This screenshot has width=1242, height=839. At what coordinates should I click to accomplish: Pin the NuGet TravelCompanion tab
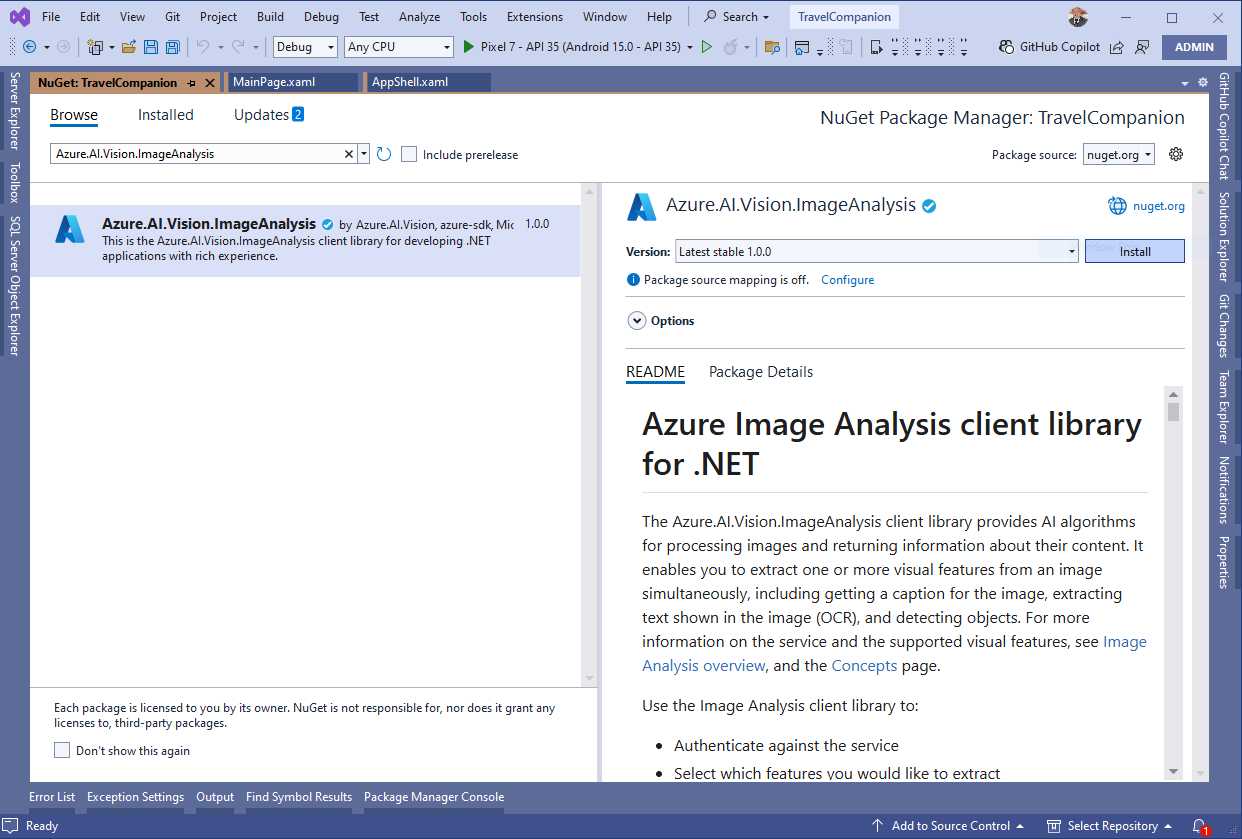pos(192,83)
